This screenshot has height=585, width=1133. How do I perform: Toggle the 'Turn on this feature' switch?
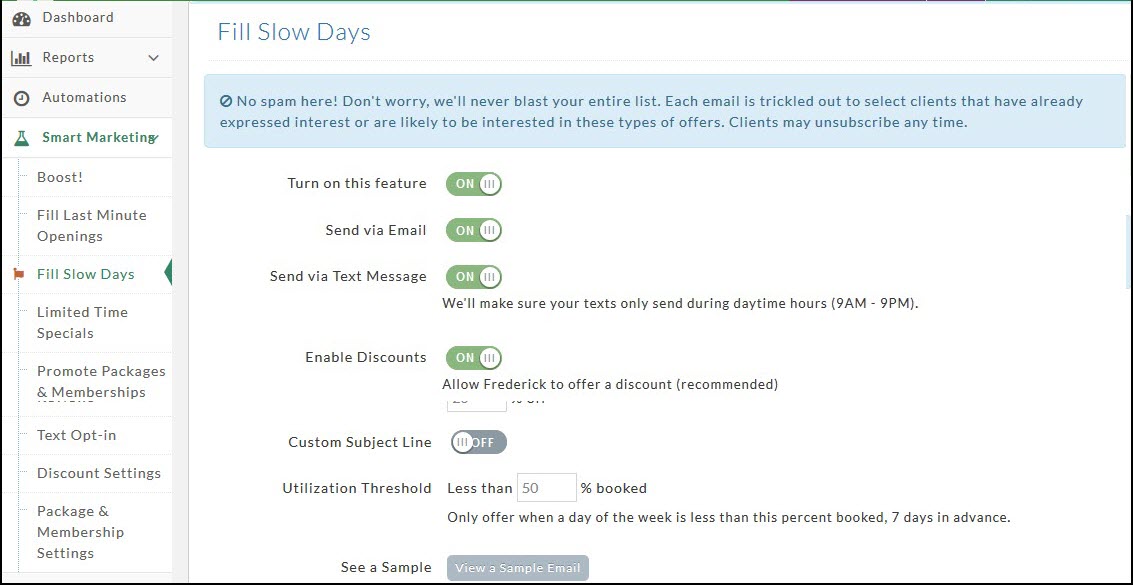coord(474,184)
